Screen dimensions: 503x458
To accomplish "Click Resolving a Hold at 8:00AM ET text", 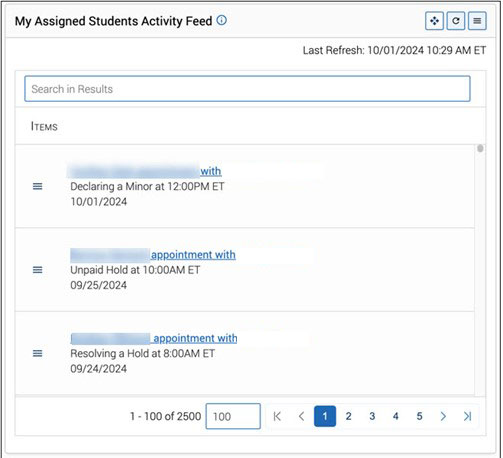I will point(143,353).
